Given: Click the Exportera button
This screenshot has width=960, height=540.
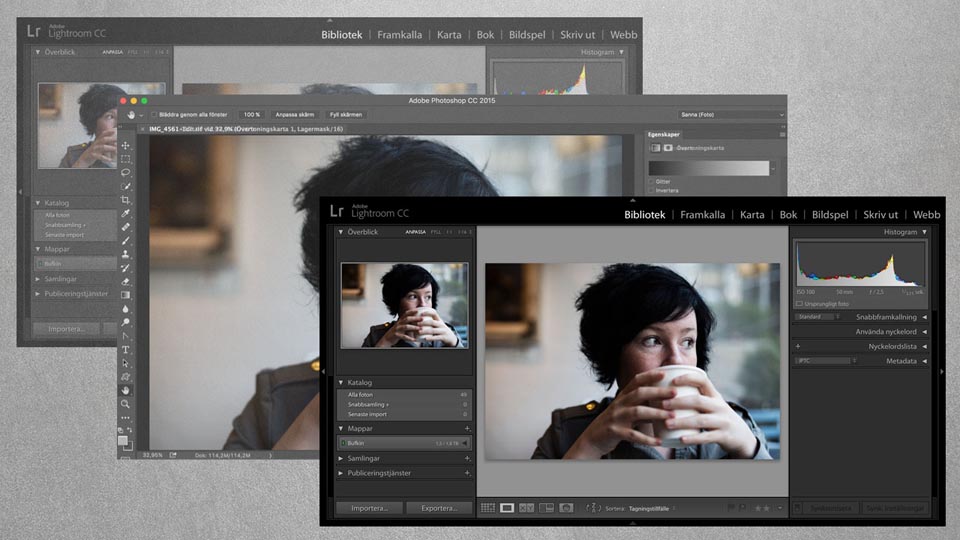Looking at the screenshot, I should pos(439,508).
